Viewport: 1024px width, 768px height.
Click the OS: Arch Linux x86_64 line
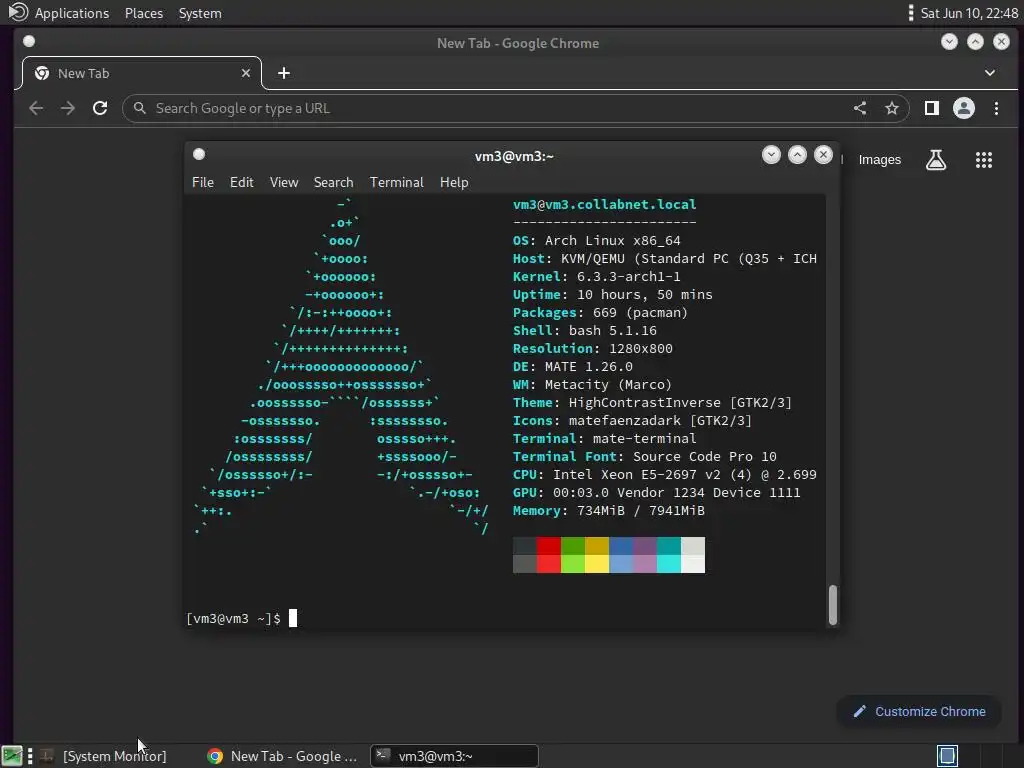click(x=596, y=240)
